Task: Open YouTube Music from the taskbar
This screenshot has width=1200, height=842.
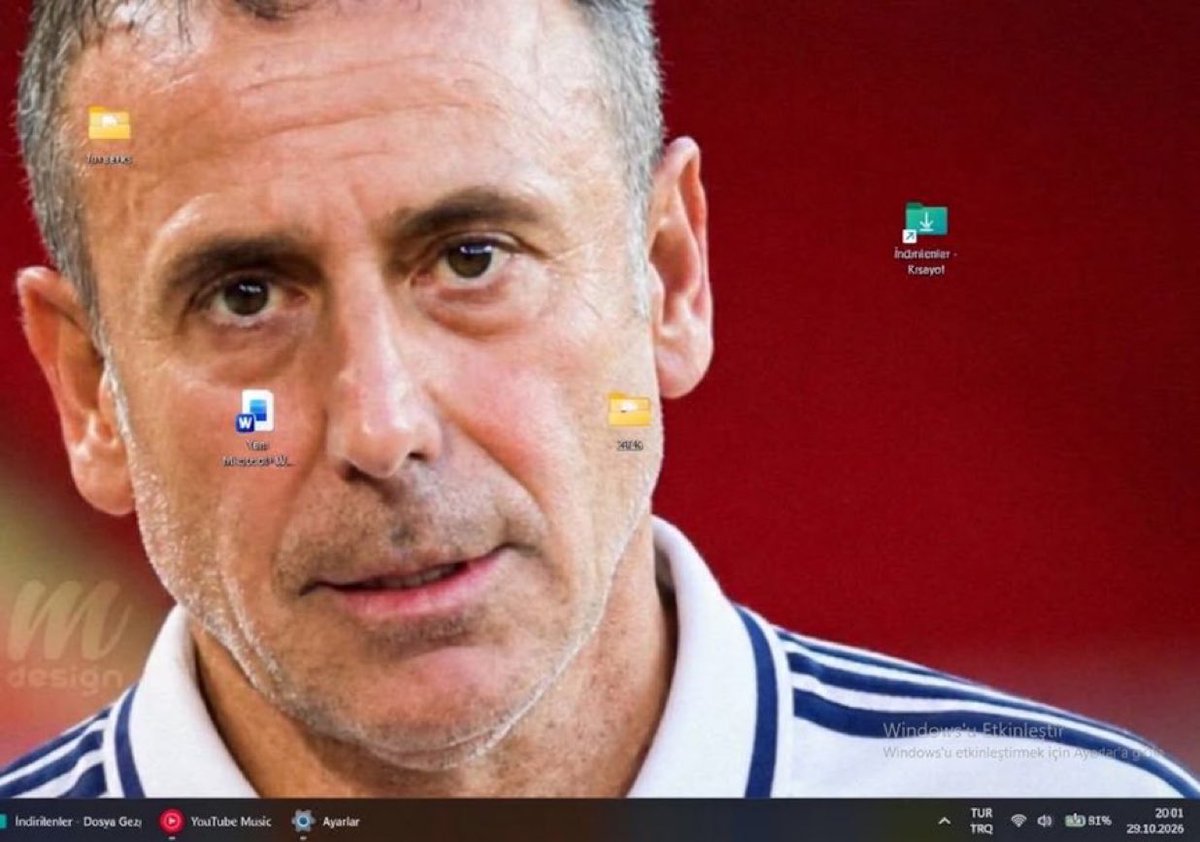Action: 216,821
